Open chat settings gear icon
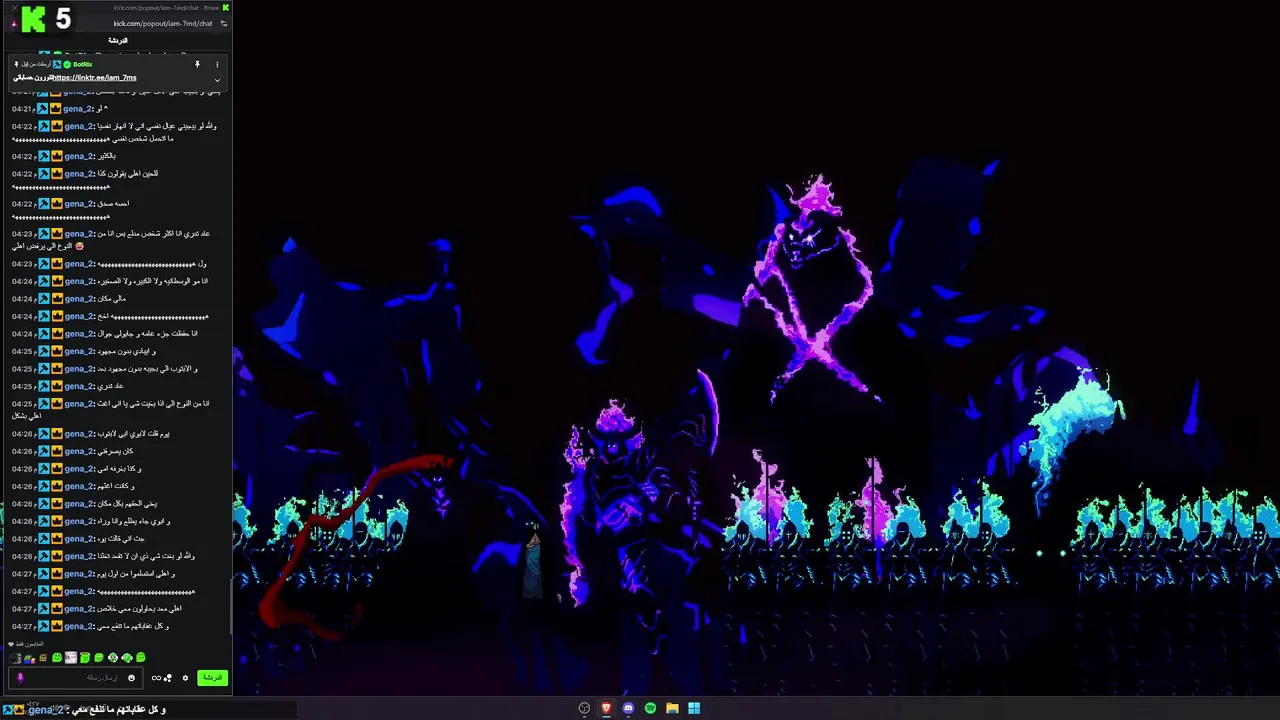1280x720 pixels. 185,678
